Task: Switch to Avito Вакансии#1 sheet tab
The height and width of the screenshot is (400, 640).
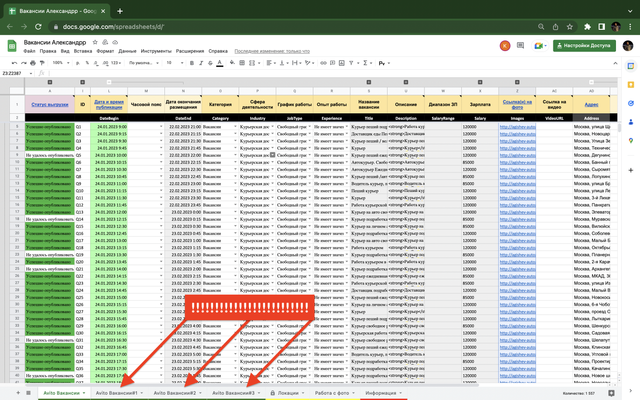Action: [x=119, y=393]
